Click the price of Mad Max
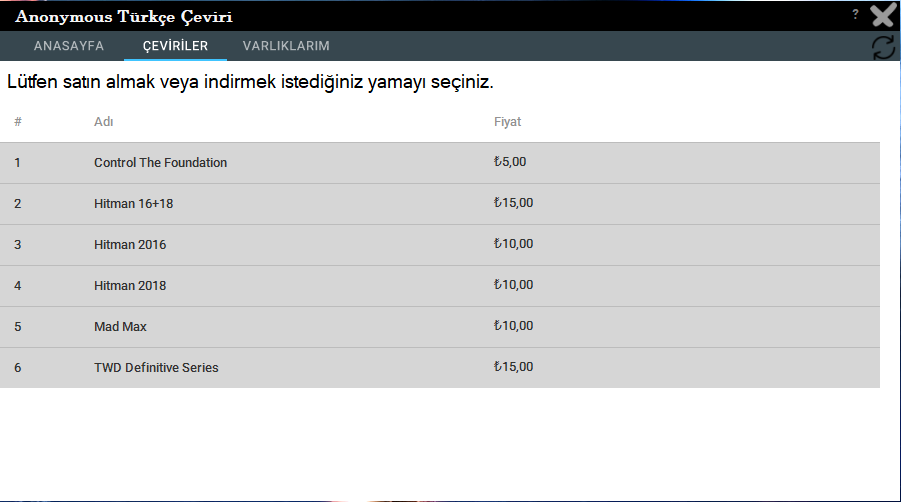The image size is (901, 502). (513, 326)
